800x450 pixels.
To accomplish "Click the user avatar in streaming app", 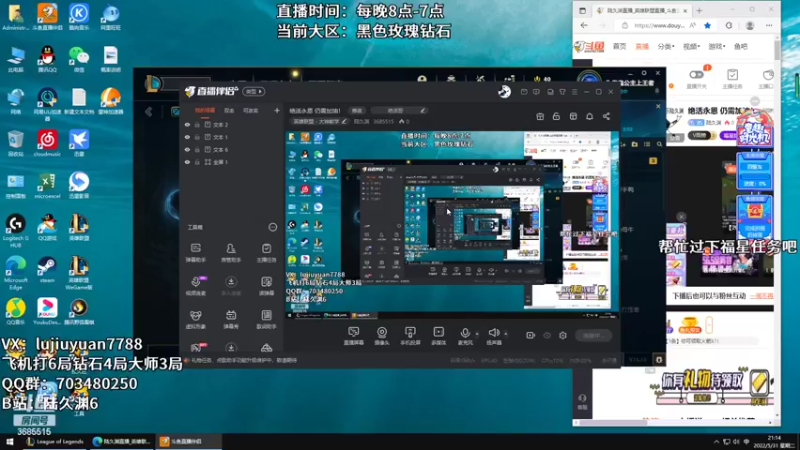I will click(504, 91).
